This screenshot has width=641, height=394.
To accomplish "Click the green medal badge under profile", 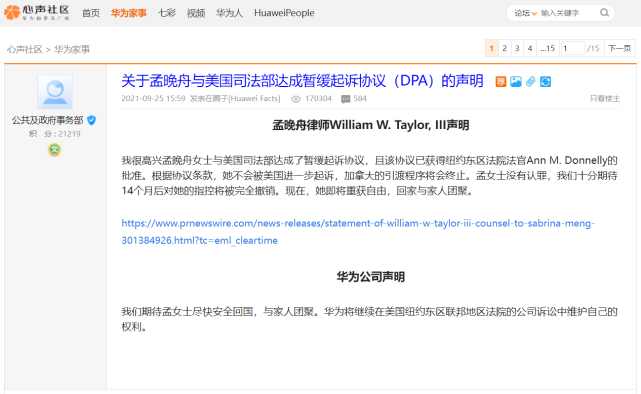I will click(54, 150).
